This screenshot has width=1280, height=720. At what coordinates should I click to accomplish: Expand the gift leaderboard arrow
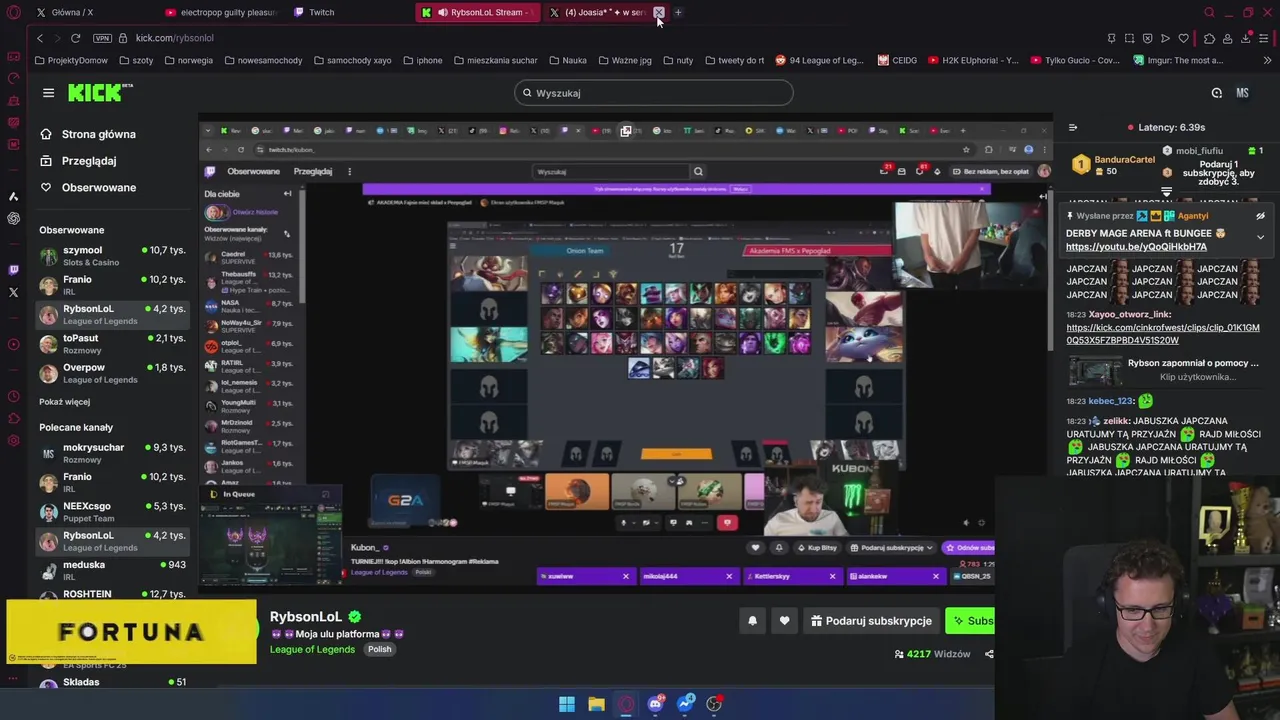point(1166,191)
